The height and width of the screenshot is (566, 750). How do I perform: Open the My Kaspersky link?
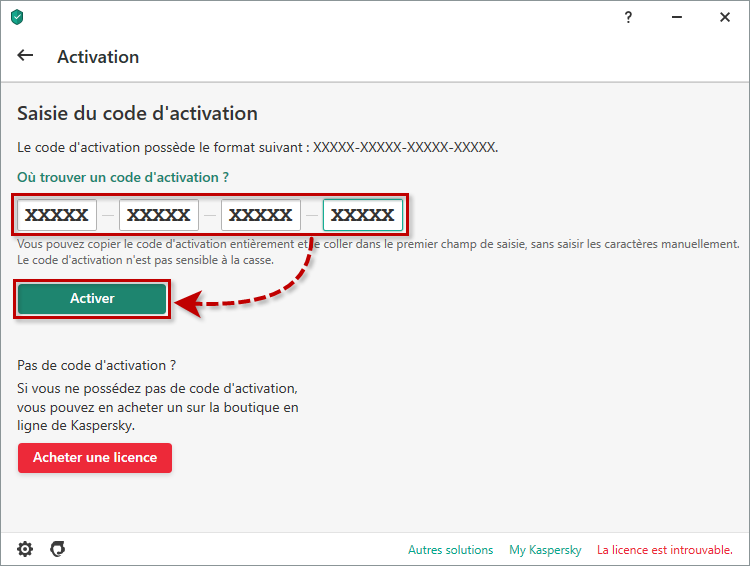(x=545, y=550)
